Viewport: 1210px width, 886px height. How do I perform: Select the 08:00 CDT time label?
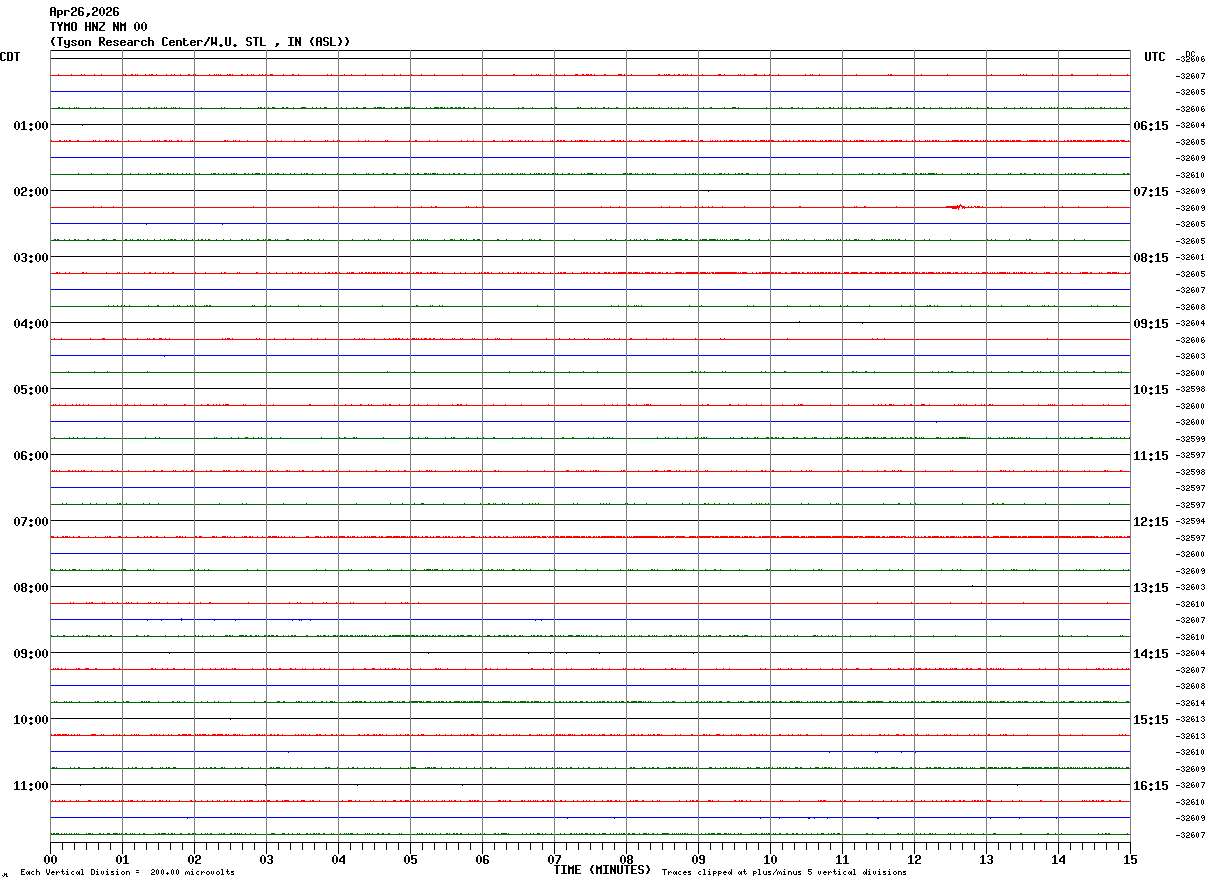pos(31,588)
